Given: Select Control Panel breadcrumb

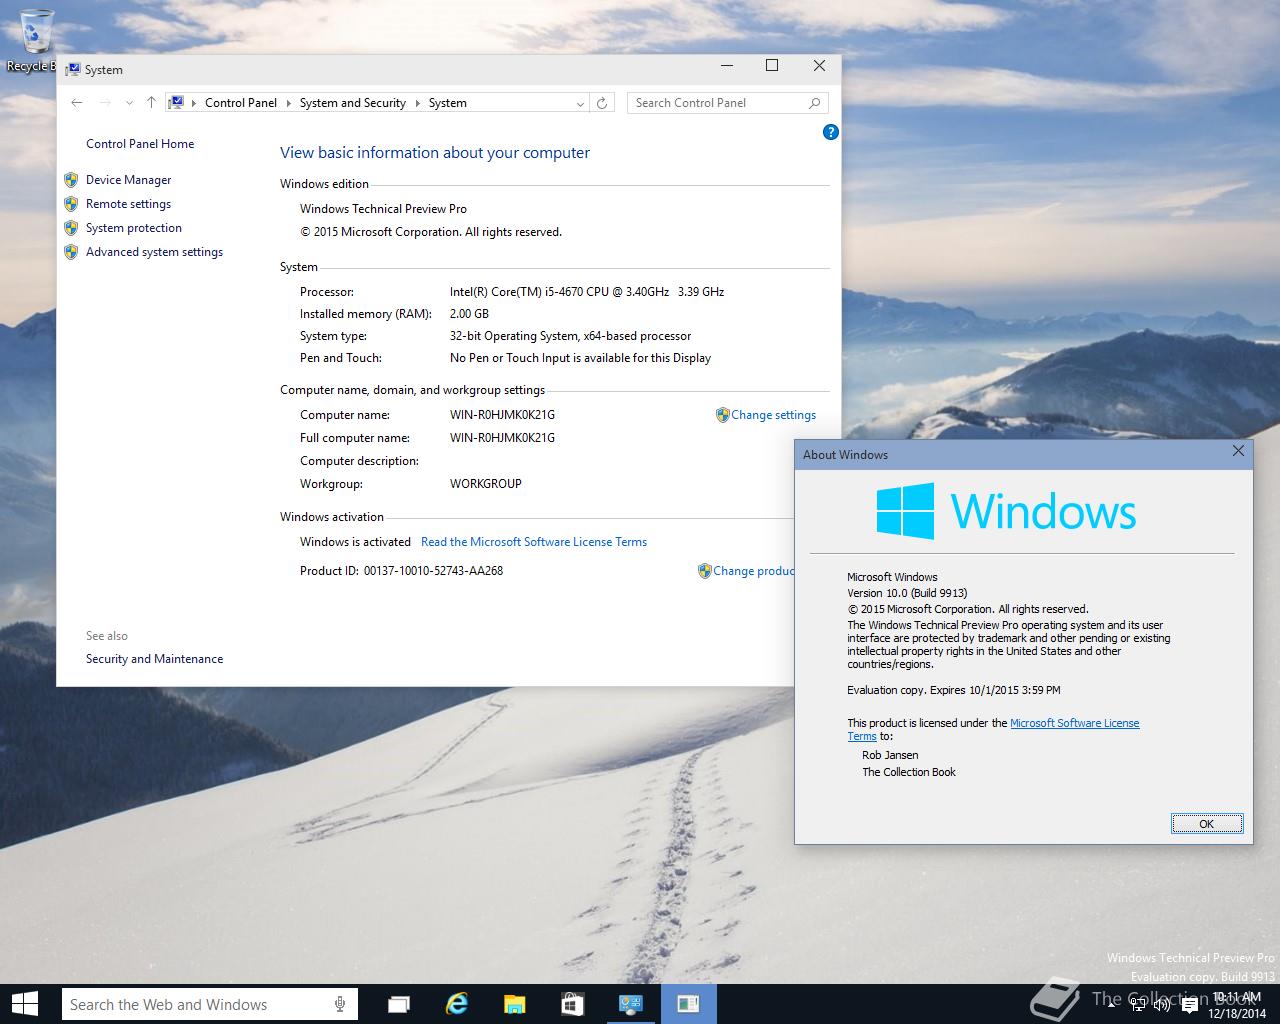Looking at the screenshot, I should pyautogui.click(x=241, y=102).
